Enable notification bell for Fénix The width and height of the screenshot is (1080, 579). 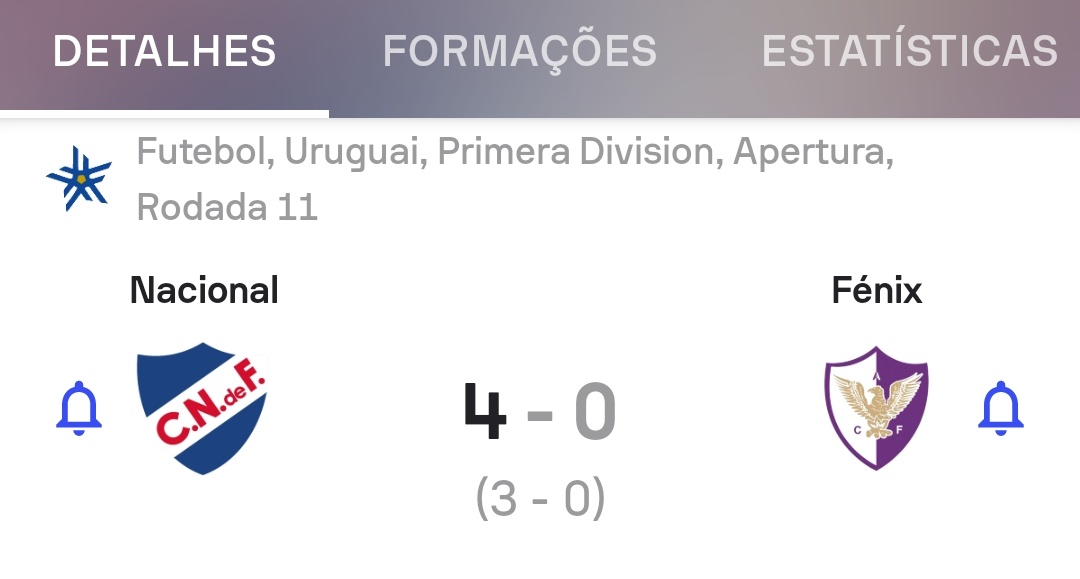click(x=1001, y=409)
